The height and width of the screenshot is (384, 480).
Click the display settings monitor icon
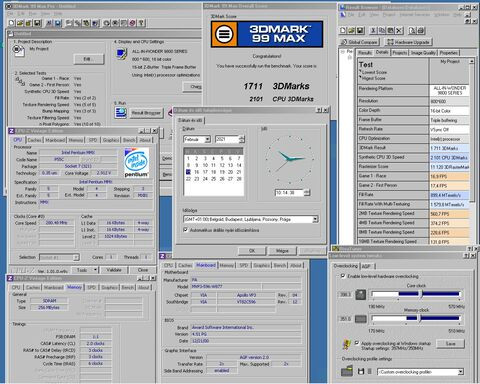point(121,53)
